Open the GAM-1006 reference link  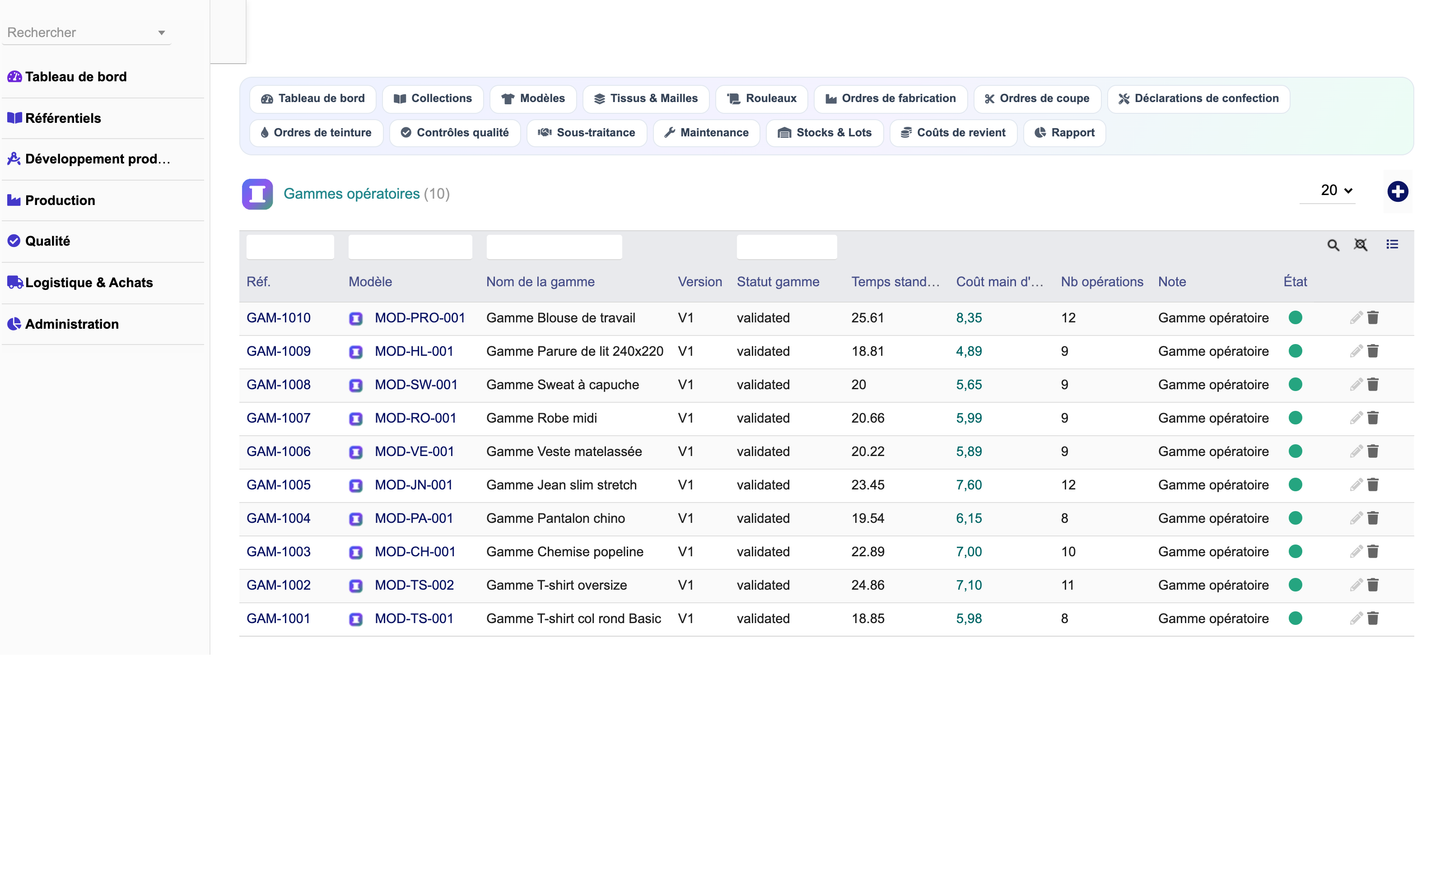[x=279, y=452]
